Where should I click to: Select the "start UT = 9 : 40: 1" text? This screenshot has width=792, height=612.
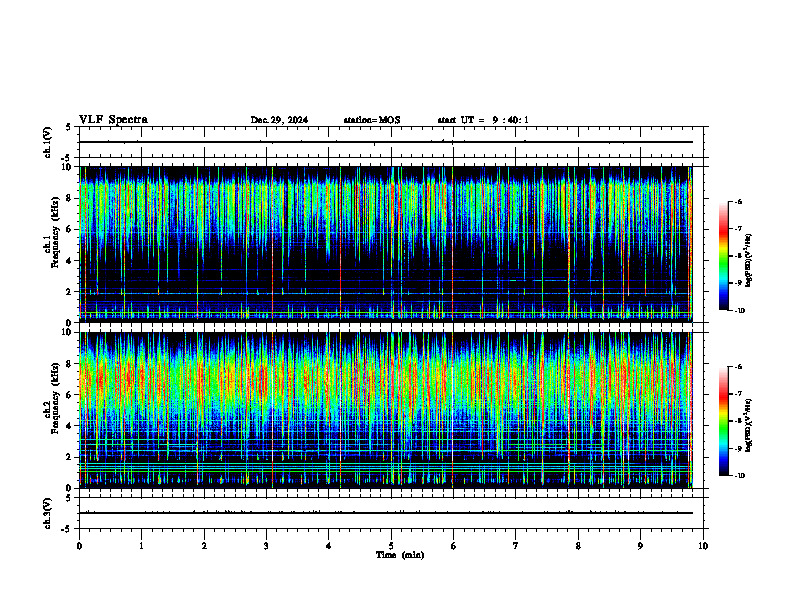click(483, 120)
